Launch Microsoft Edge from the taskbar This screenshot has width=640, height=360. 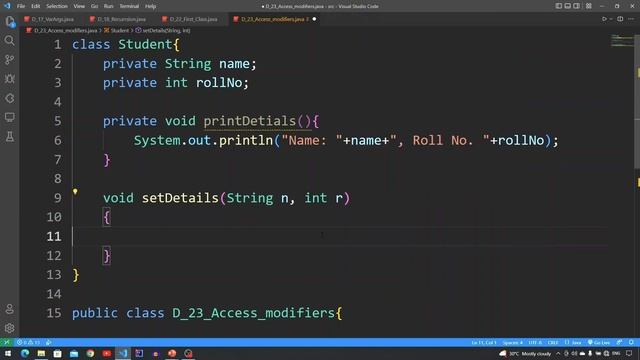25,353
